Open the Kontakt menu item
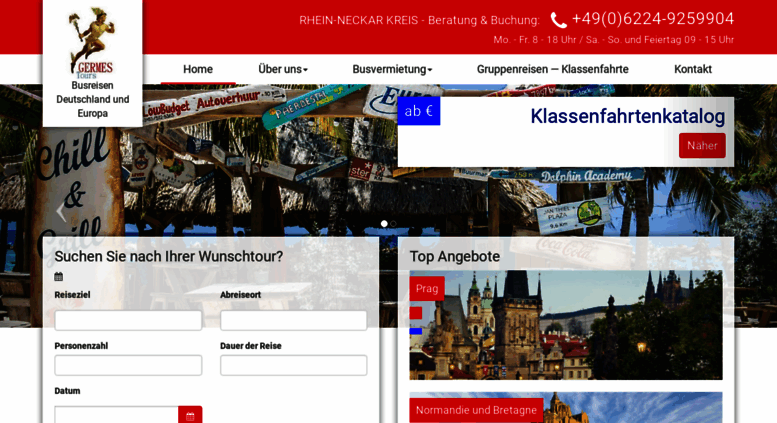The width and height of the screenshot is (777, 423). (x=693, y=69)
